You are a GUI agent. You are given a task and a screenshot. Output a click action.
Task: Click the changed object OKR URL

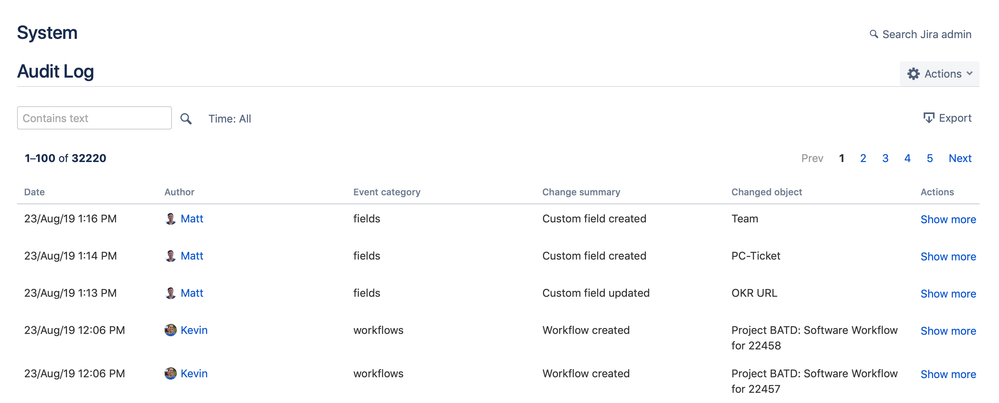click(x=754, y=293)
